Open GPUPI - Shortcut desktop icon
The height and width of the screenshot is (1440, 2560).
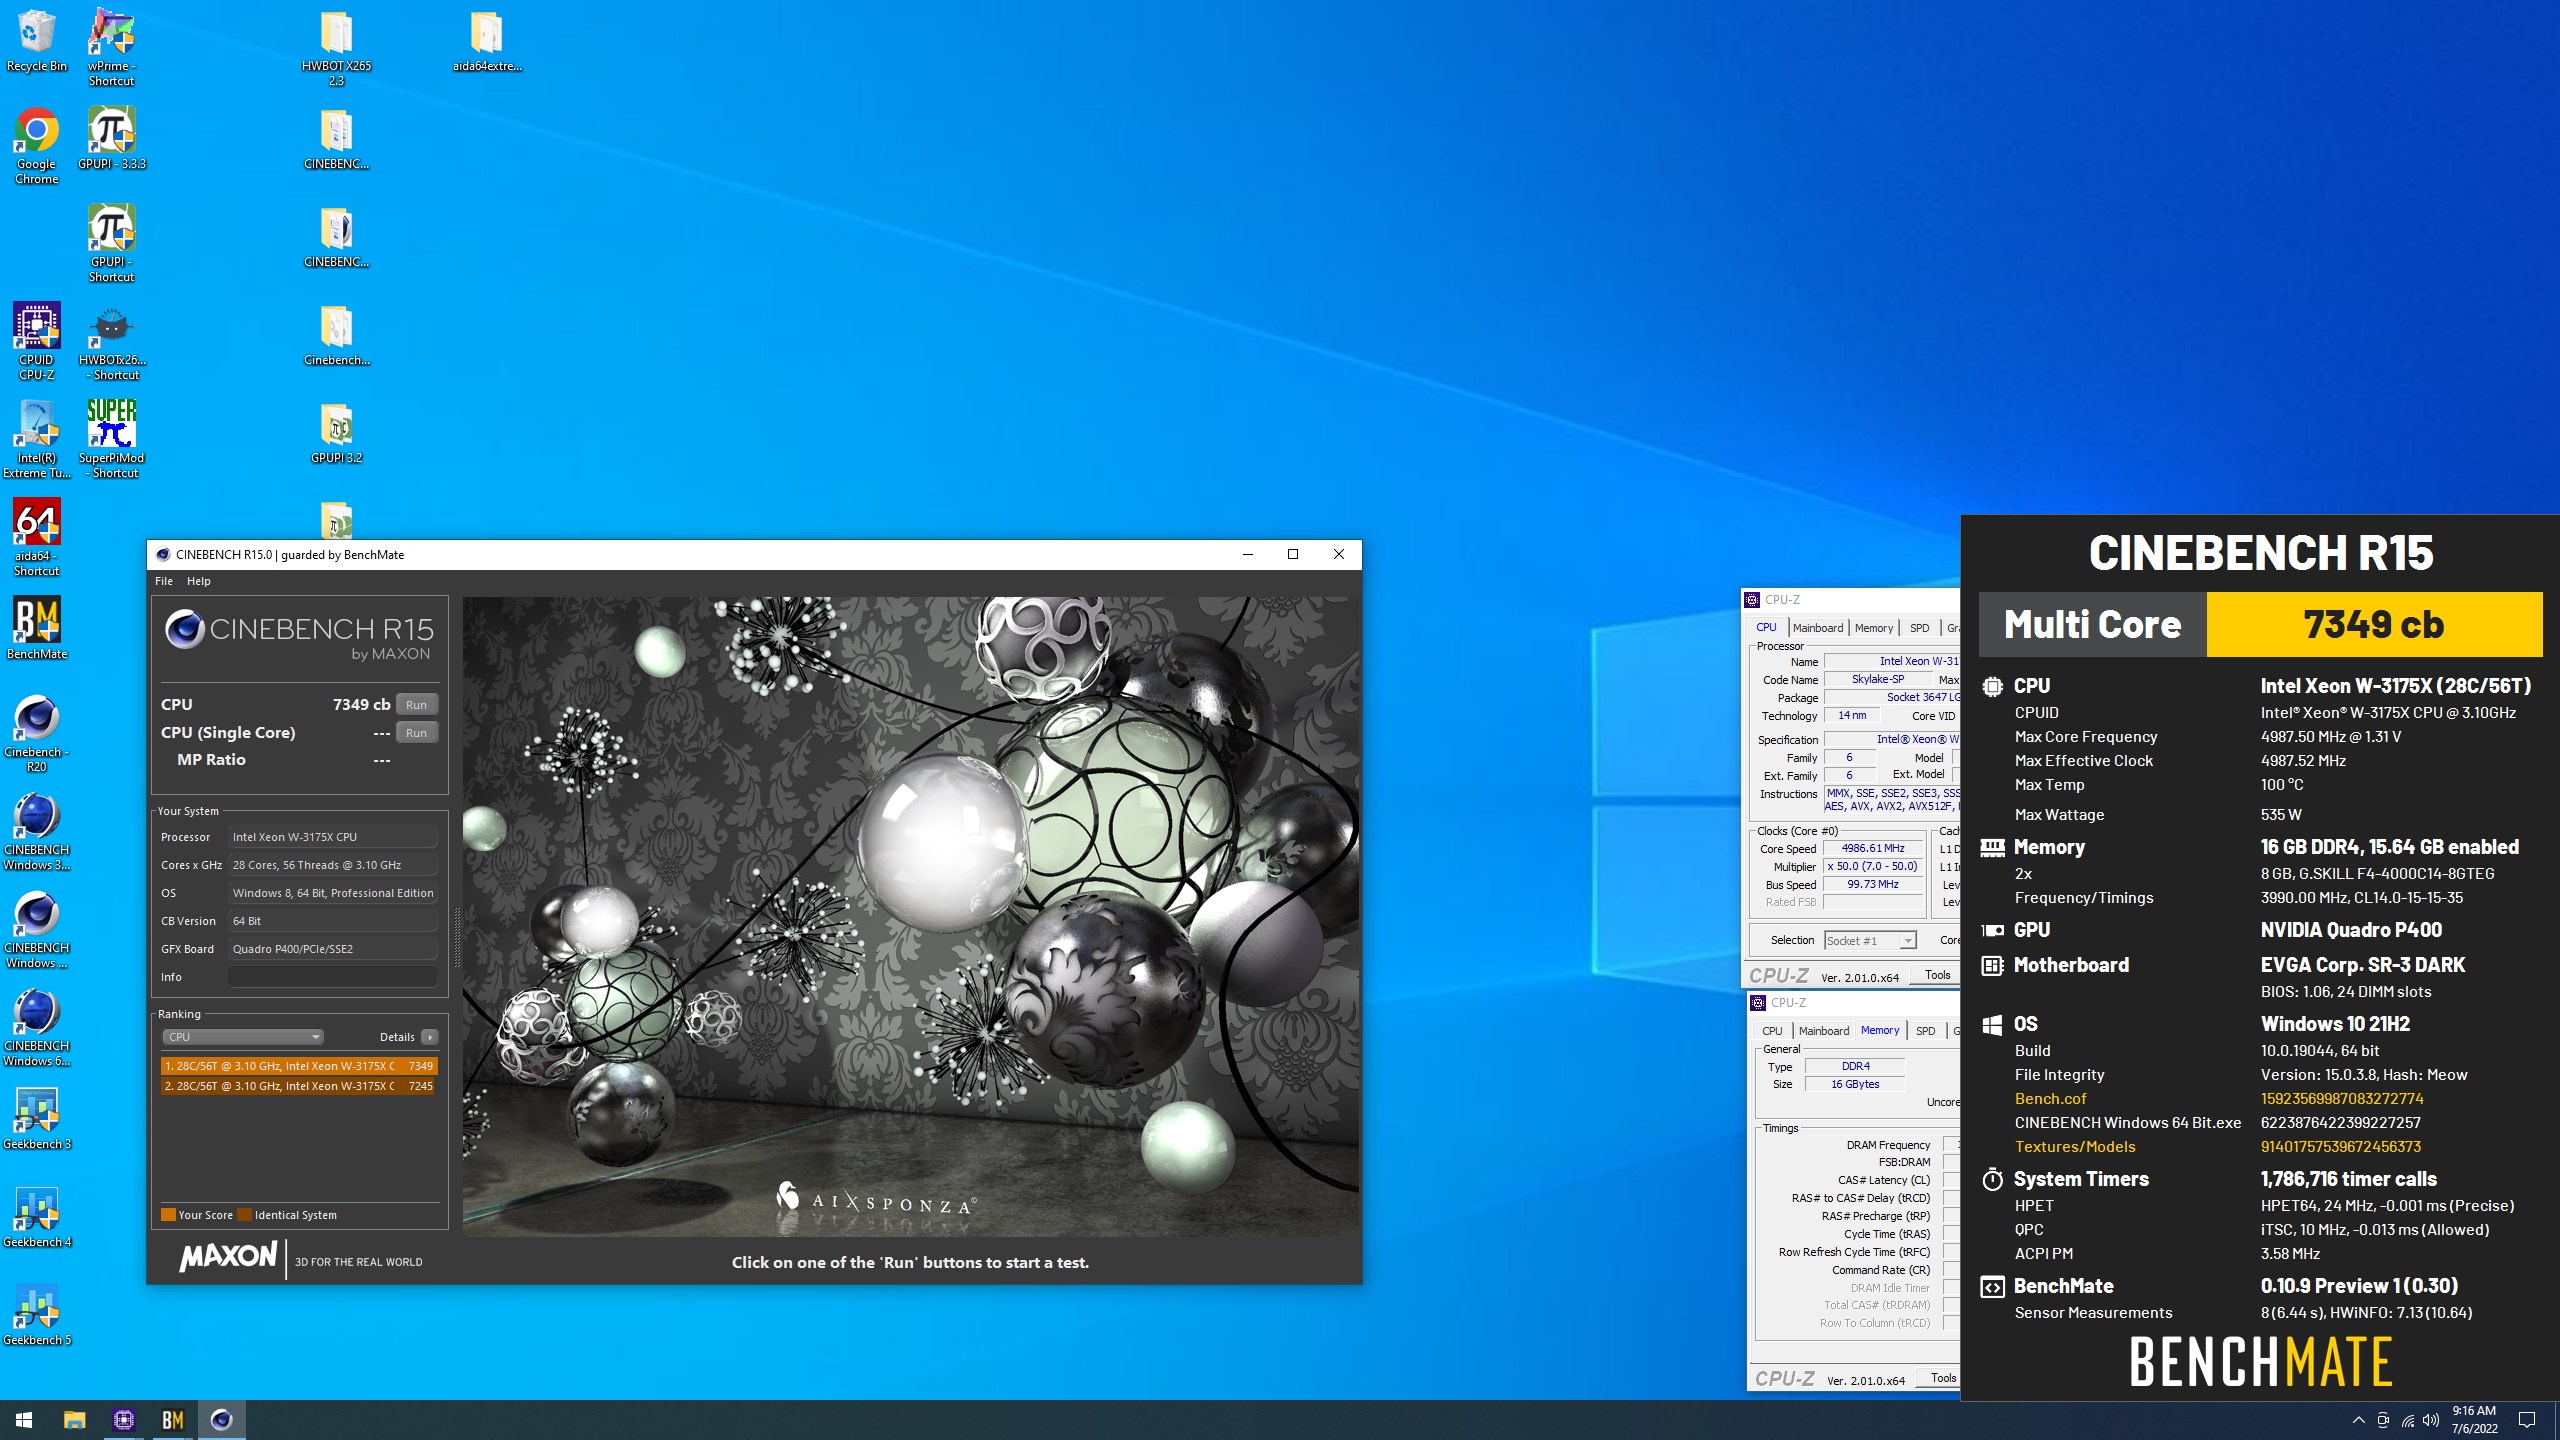(111, 244)
